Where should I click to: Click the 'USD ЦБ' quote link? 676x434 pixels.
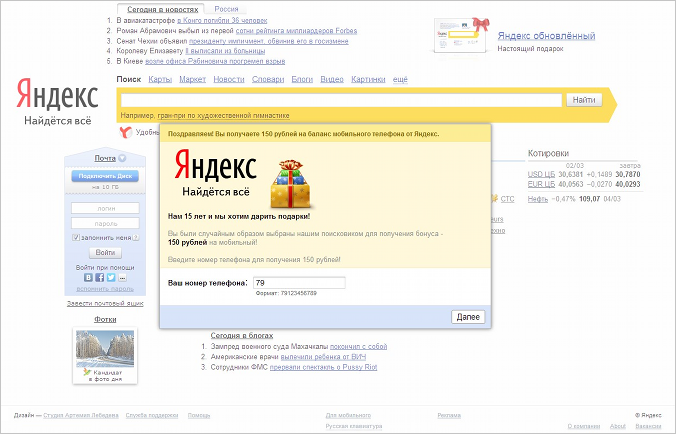click(541, 174)
